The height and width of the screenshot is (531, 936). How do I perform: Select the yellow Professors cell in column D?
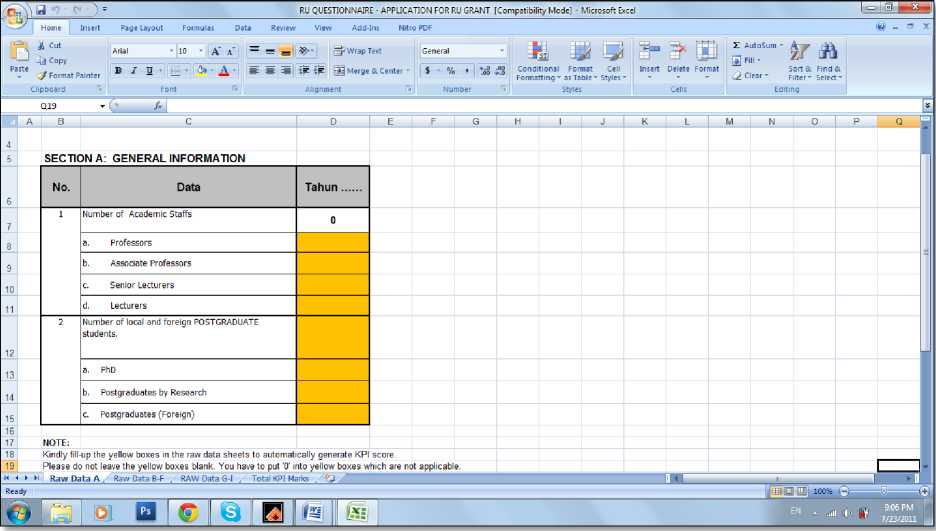tap(333, 243)
